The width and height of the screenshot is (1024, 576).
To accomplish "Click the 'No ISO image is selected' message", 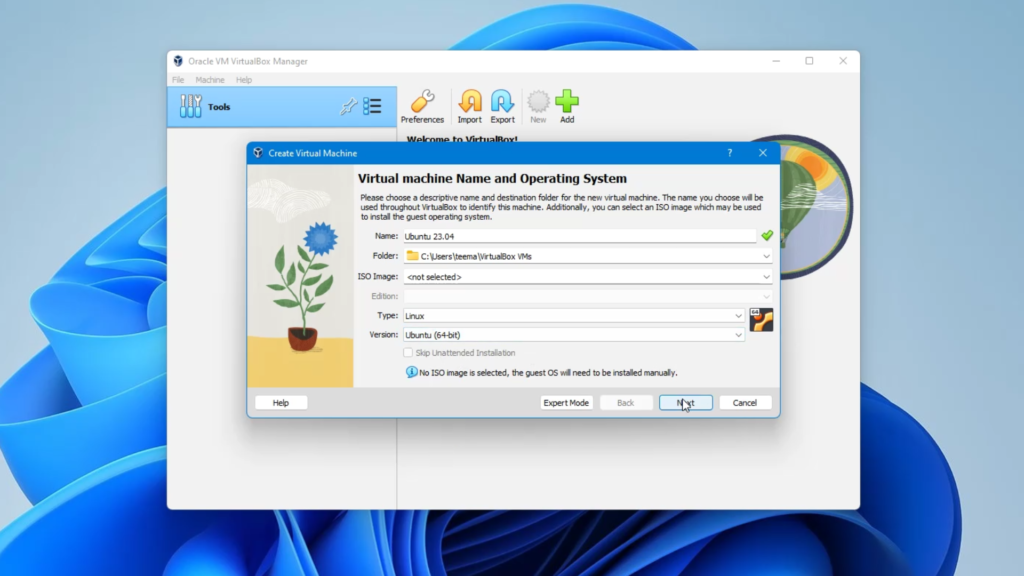I will pos(548,372).
